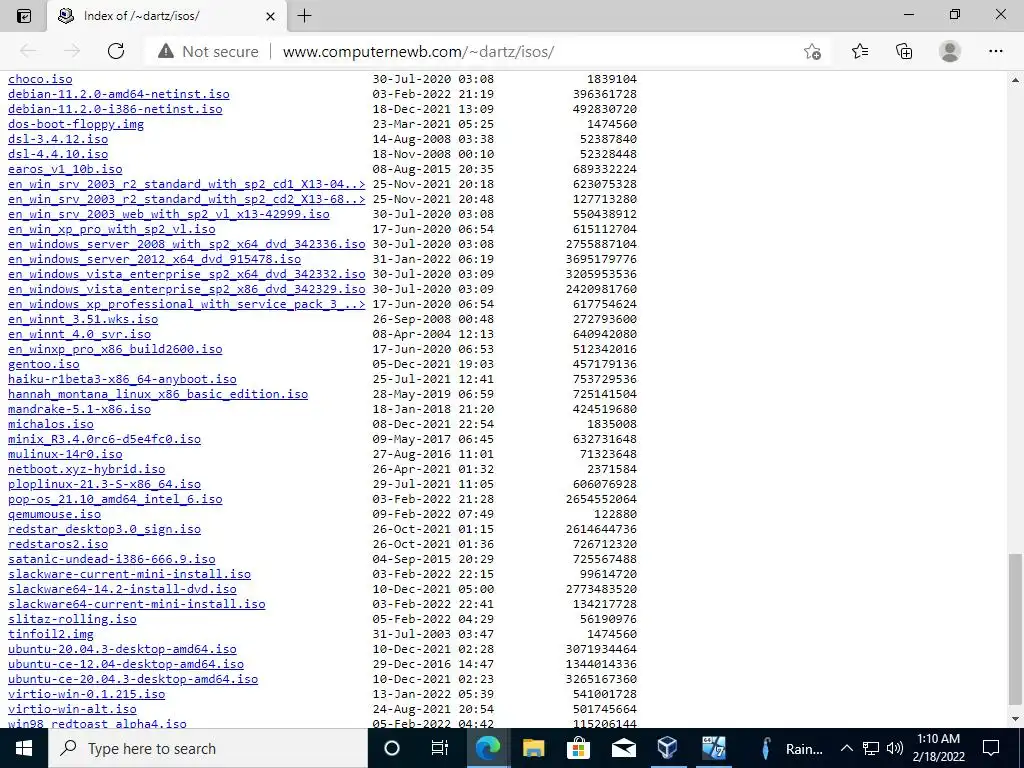Open Task View icon on taskbar

click(x=440, y=748)
